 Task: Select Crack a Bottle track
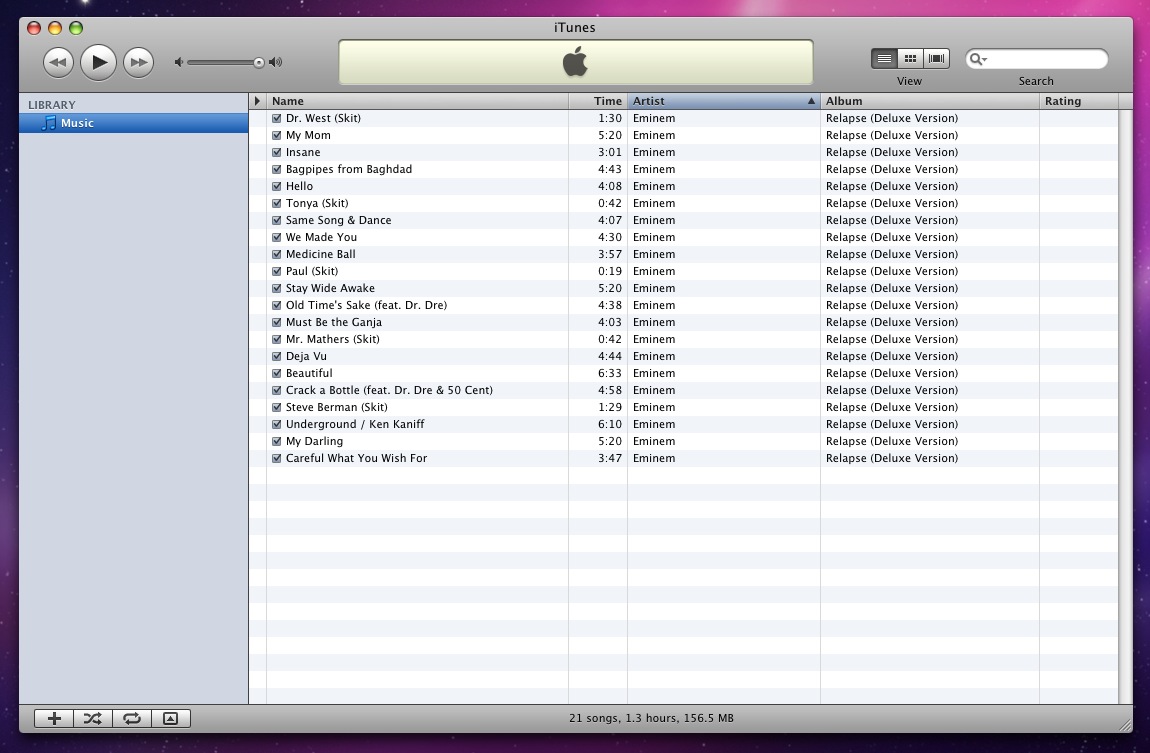coord(389,390)
